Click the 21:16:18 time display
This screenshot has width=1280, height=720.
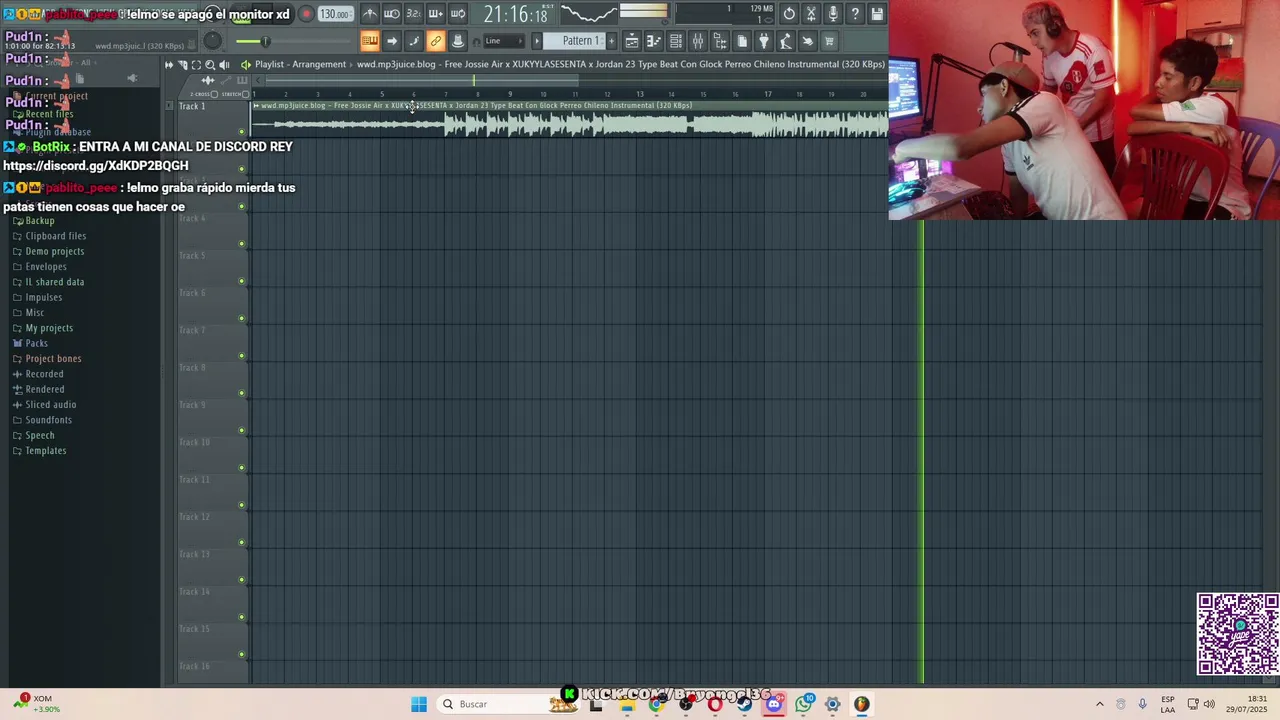click(x=517, y=14)
